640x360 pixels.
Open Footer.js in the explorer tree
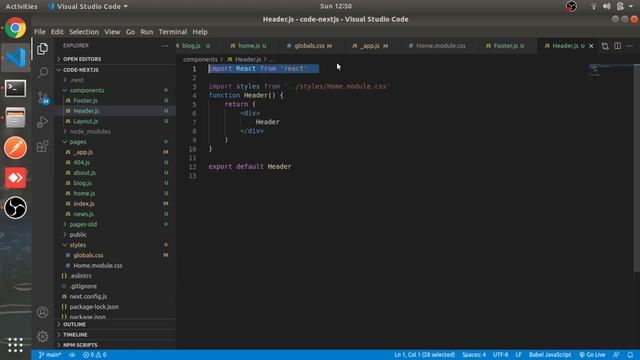[x=116, y=100]
